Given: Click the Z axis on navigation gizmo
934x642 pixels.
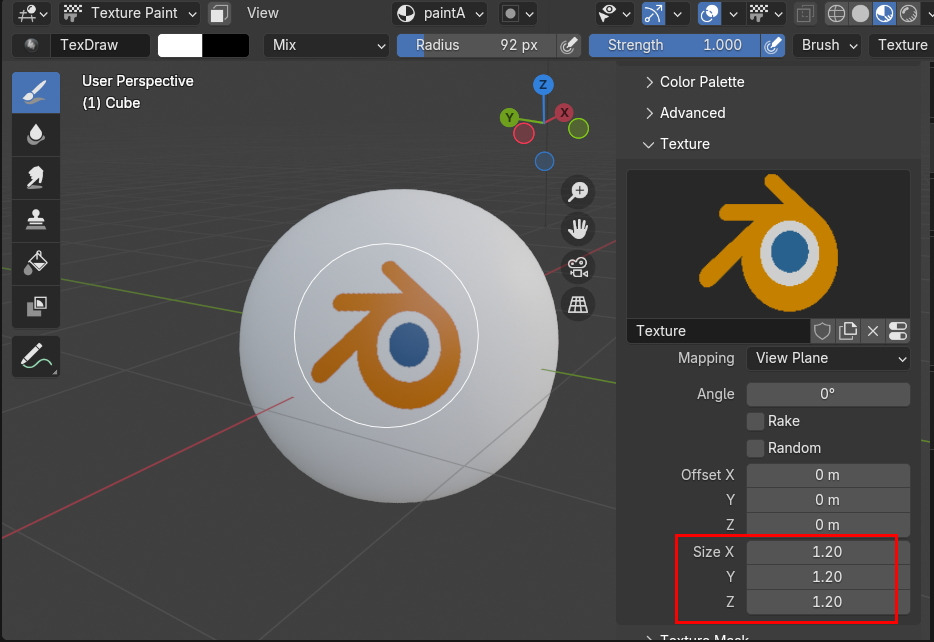Looking at the screenshot, I should click(x=543, y=85).
